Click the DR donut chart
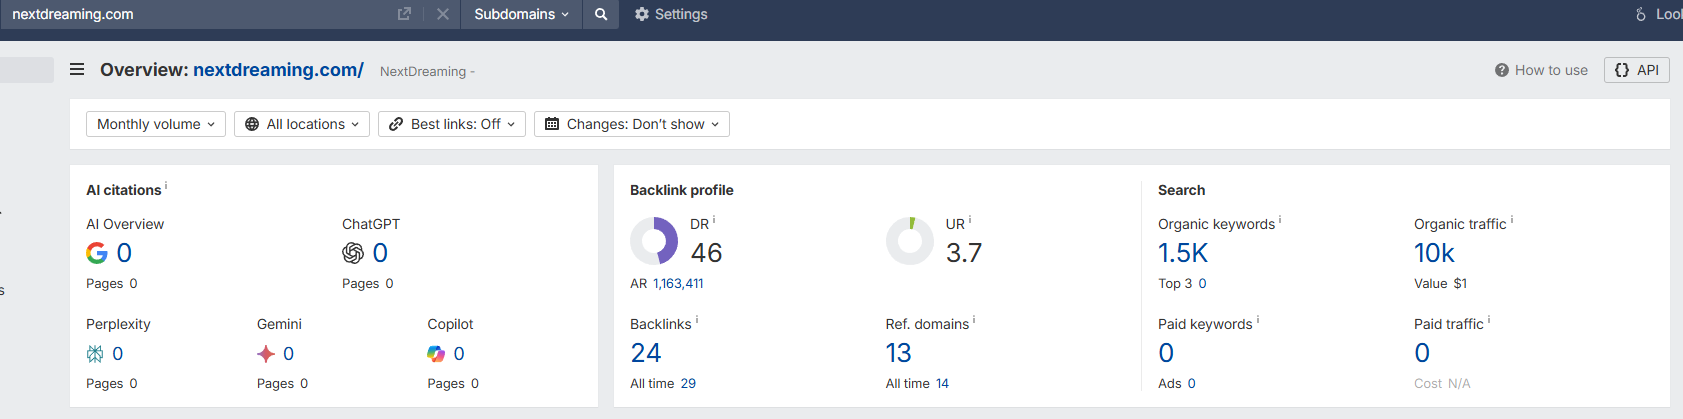 click(654, 241)
